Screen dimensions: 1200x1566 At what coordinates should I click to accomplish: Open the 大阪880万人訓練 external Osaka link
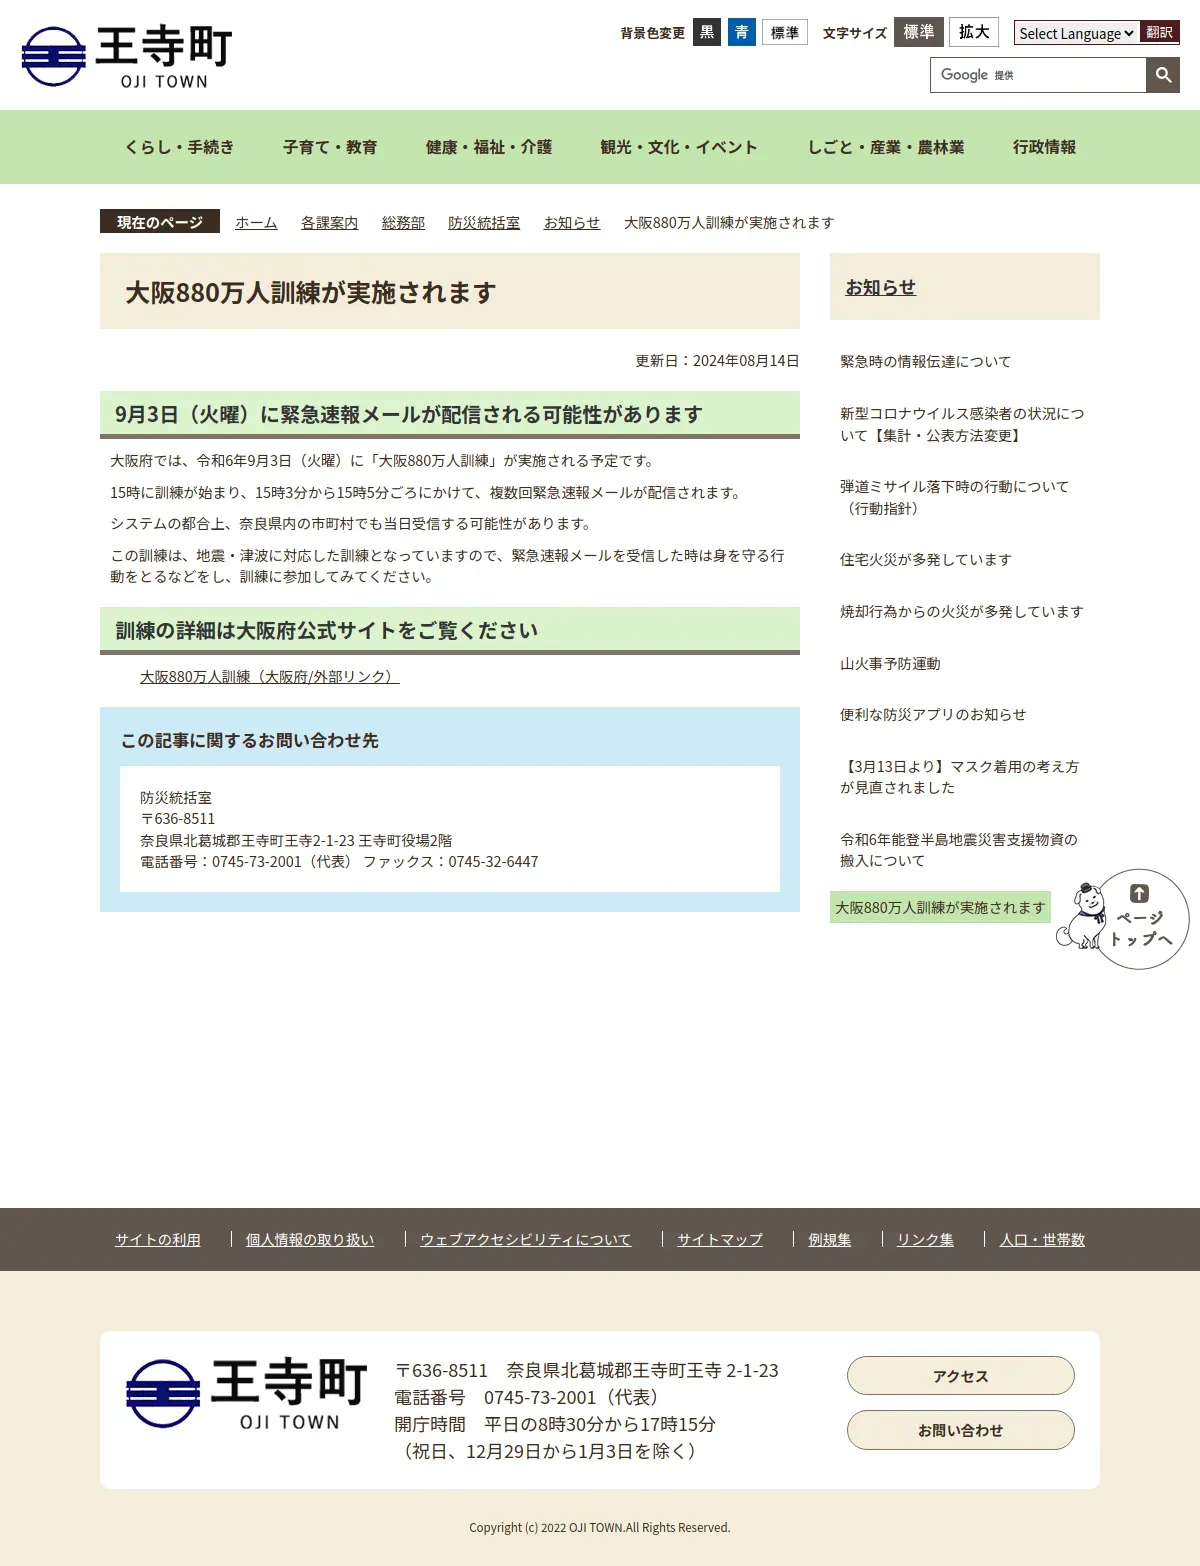[x=270, y=677]
